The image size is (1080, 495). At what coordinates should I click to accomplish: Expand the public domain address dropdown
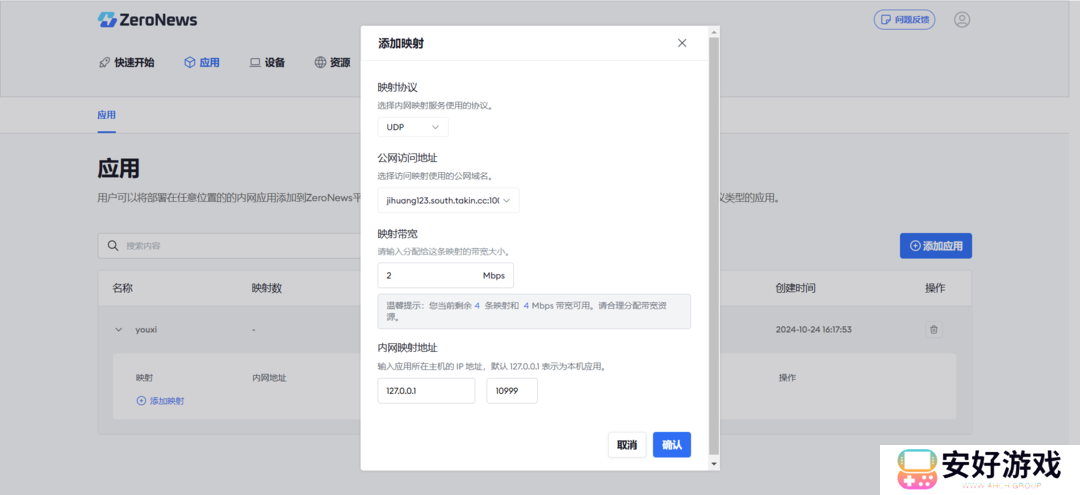click(x=448, y=201)
